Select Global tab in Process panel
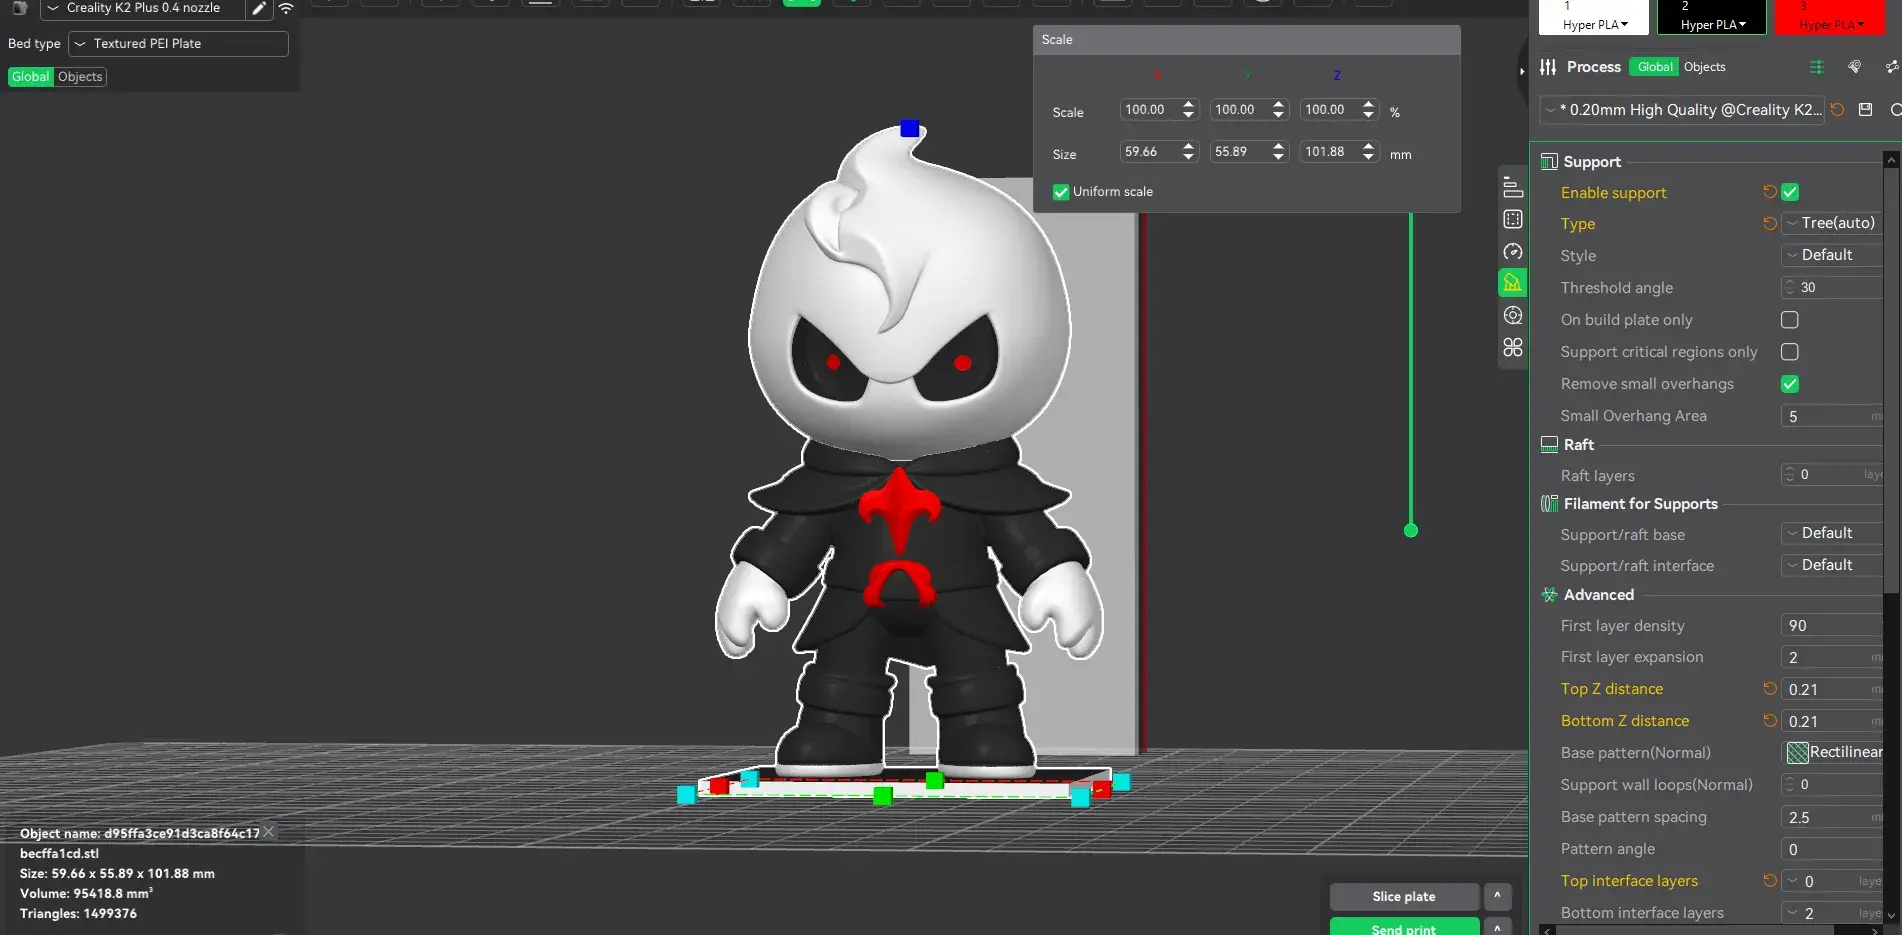1902x935 pixels. pos(1654,67)
